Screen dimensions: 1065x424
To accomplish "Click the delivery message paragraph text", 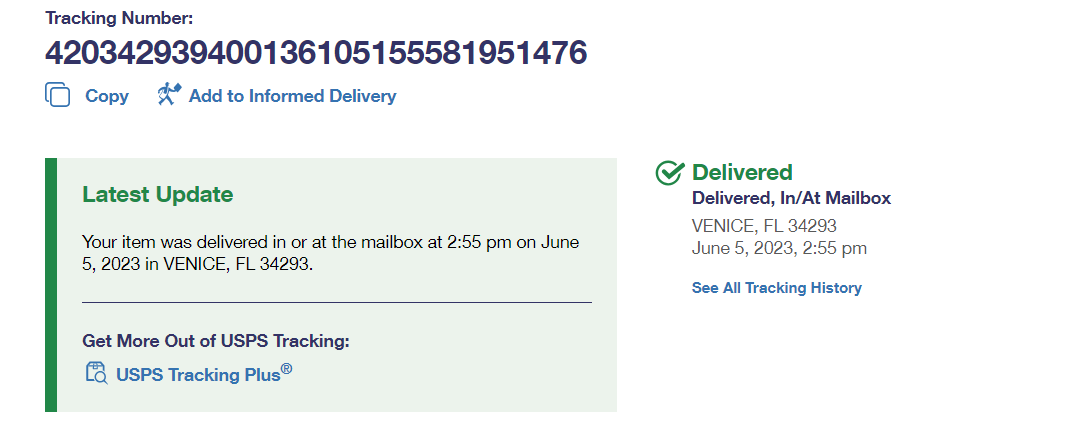I will 330,253.
